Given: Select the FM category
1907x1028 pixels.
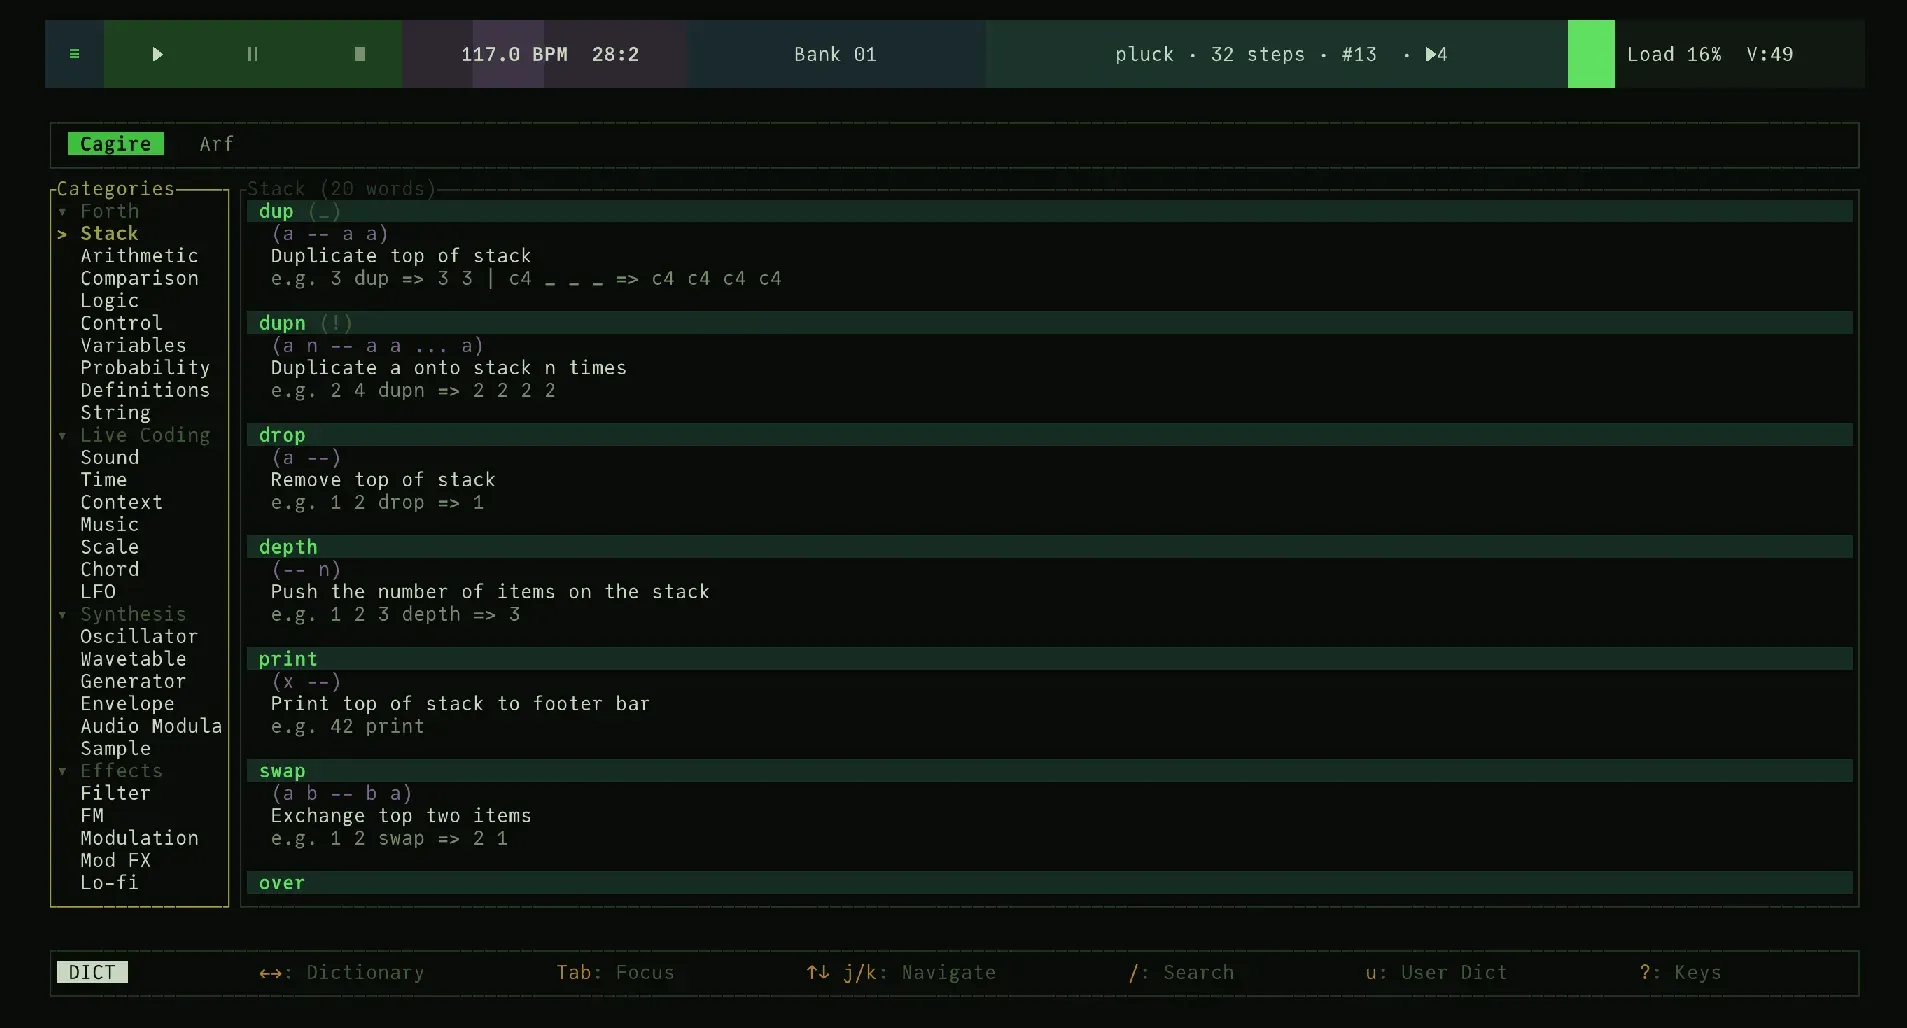Looking at the screenshot, I should pyautogui.click(x=92, y=815).
